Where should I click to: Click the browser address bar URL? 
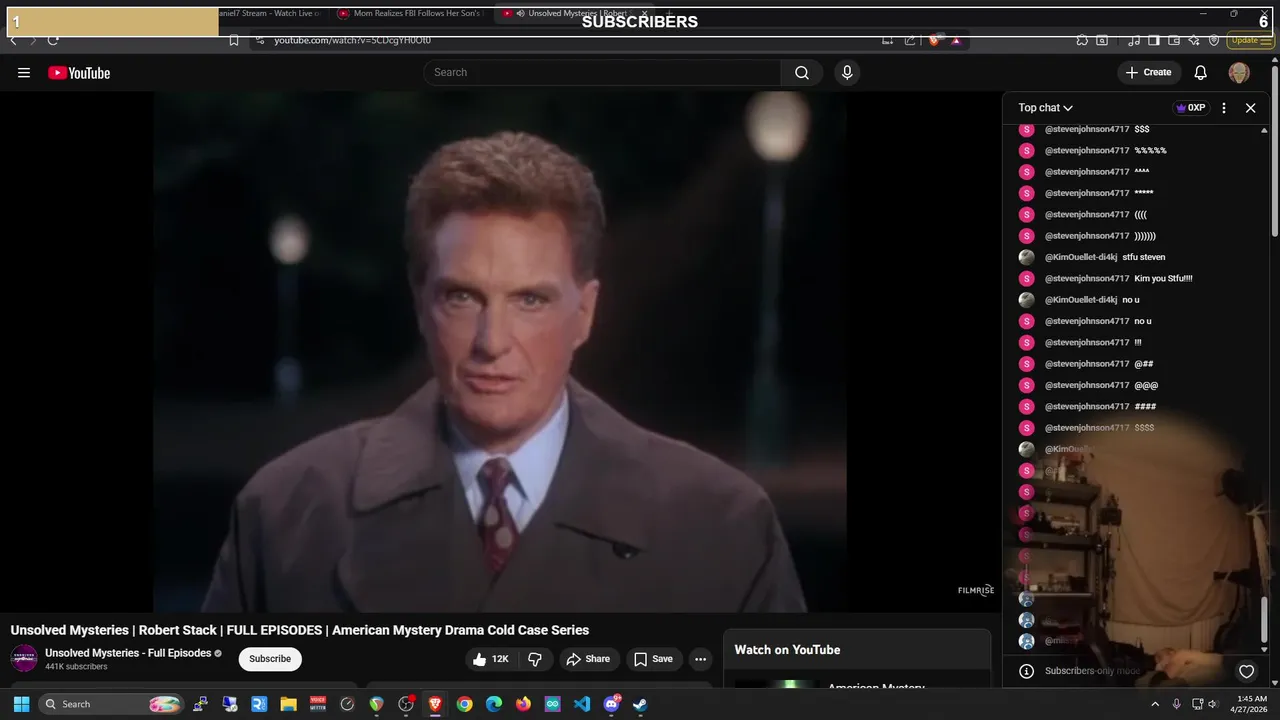(x=352, y=40)
